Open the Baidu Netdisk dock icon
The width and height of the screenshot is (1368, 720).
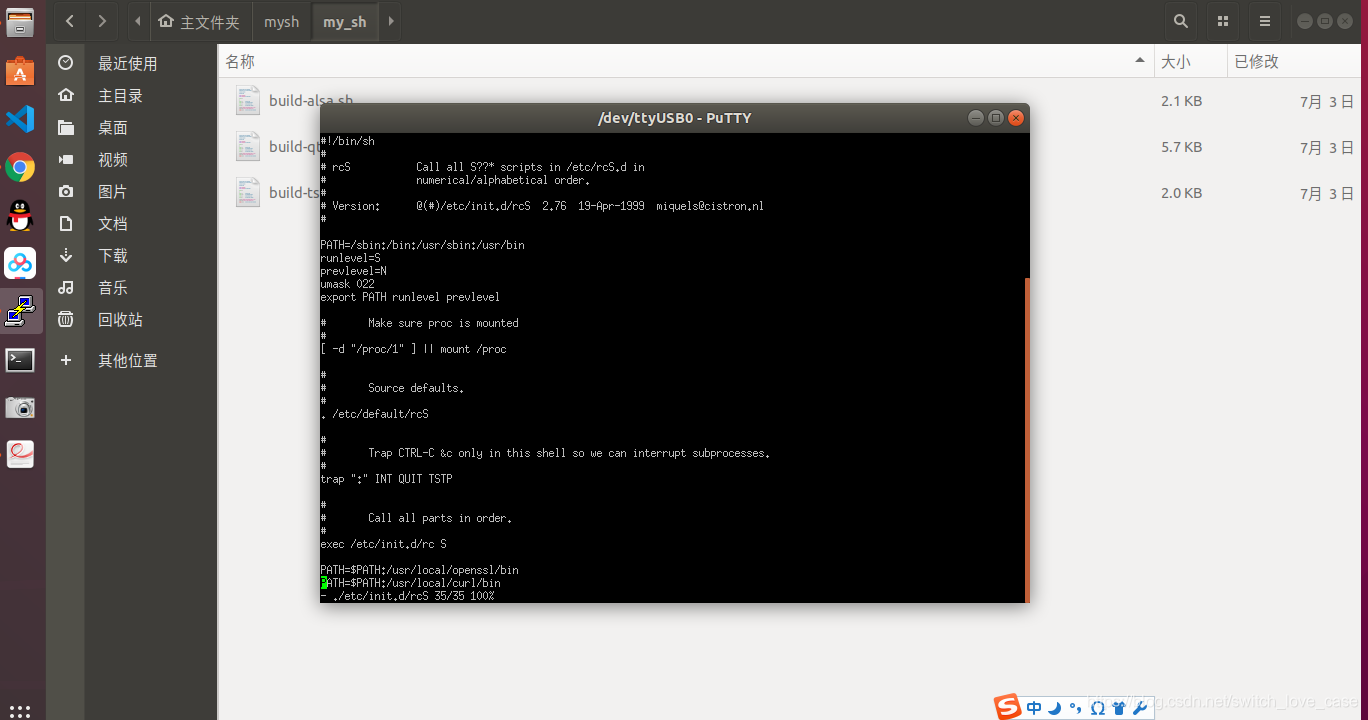pos(20,263)
